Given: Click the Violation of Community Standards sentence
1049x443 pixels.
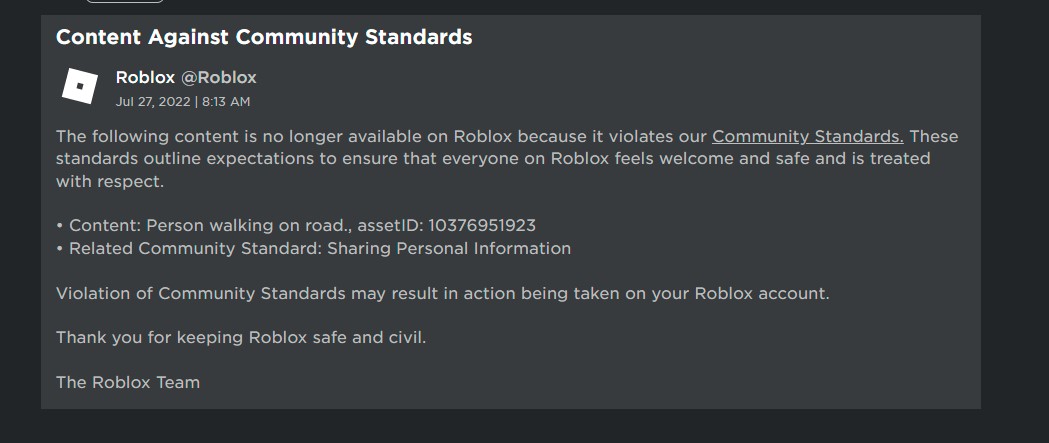Looking at the screenshot, I should click(x=442, y=293).
